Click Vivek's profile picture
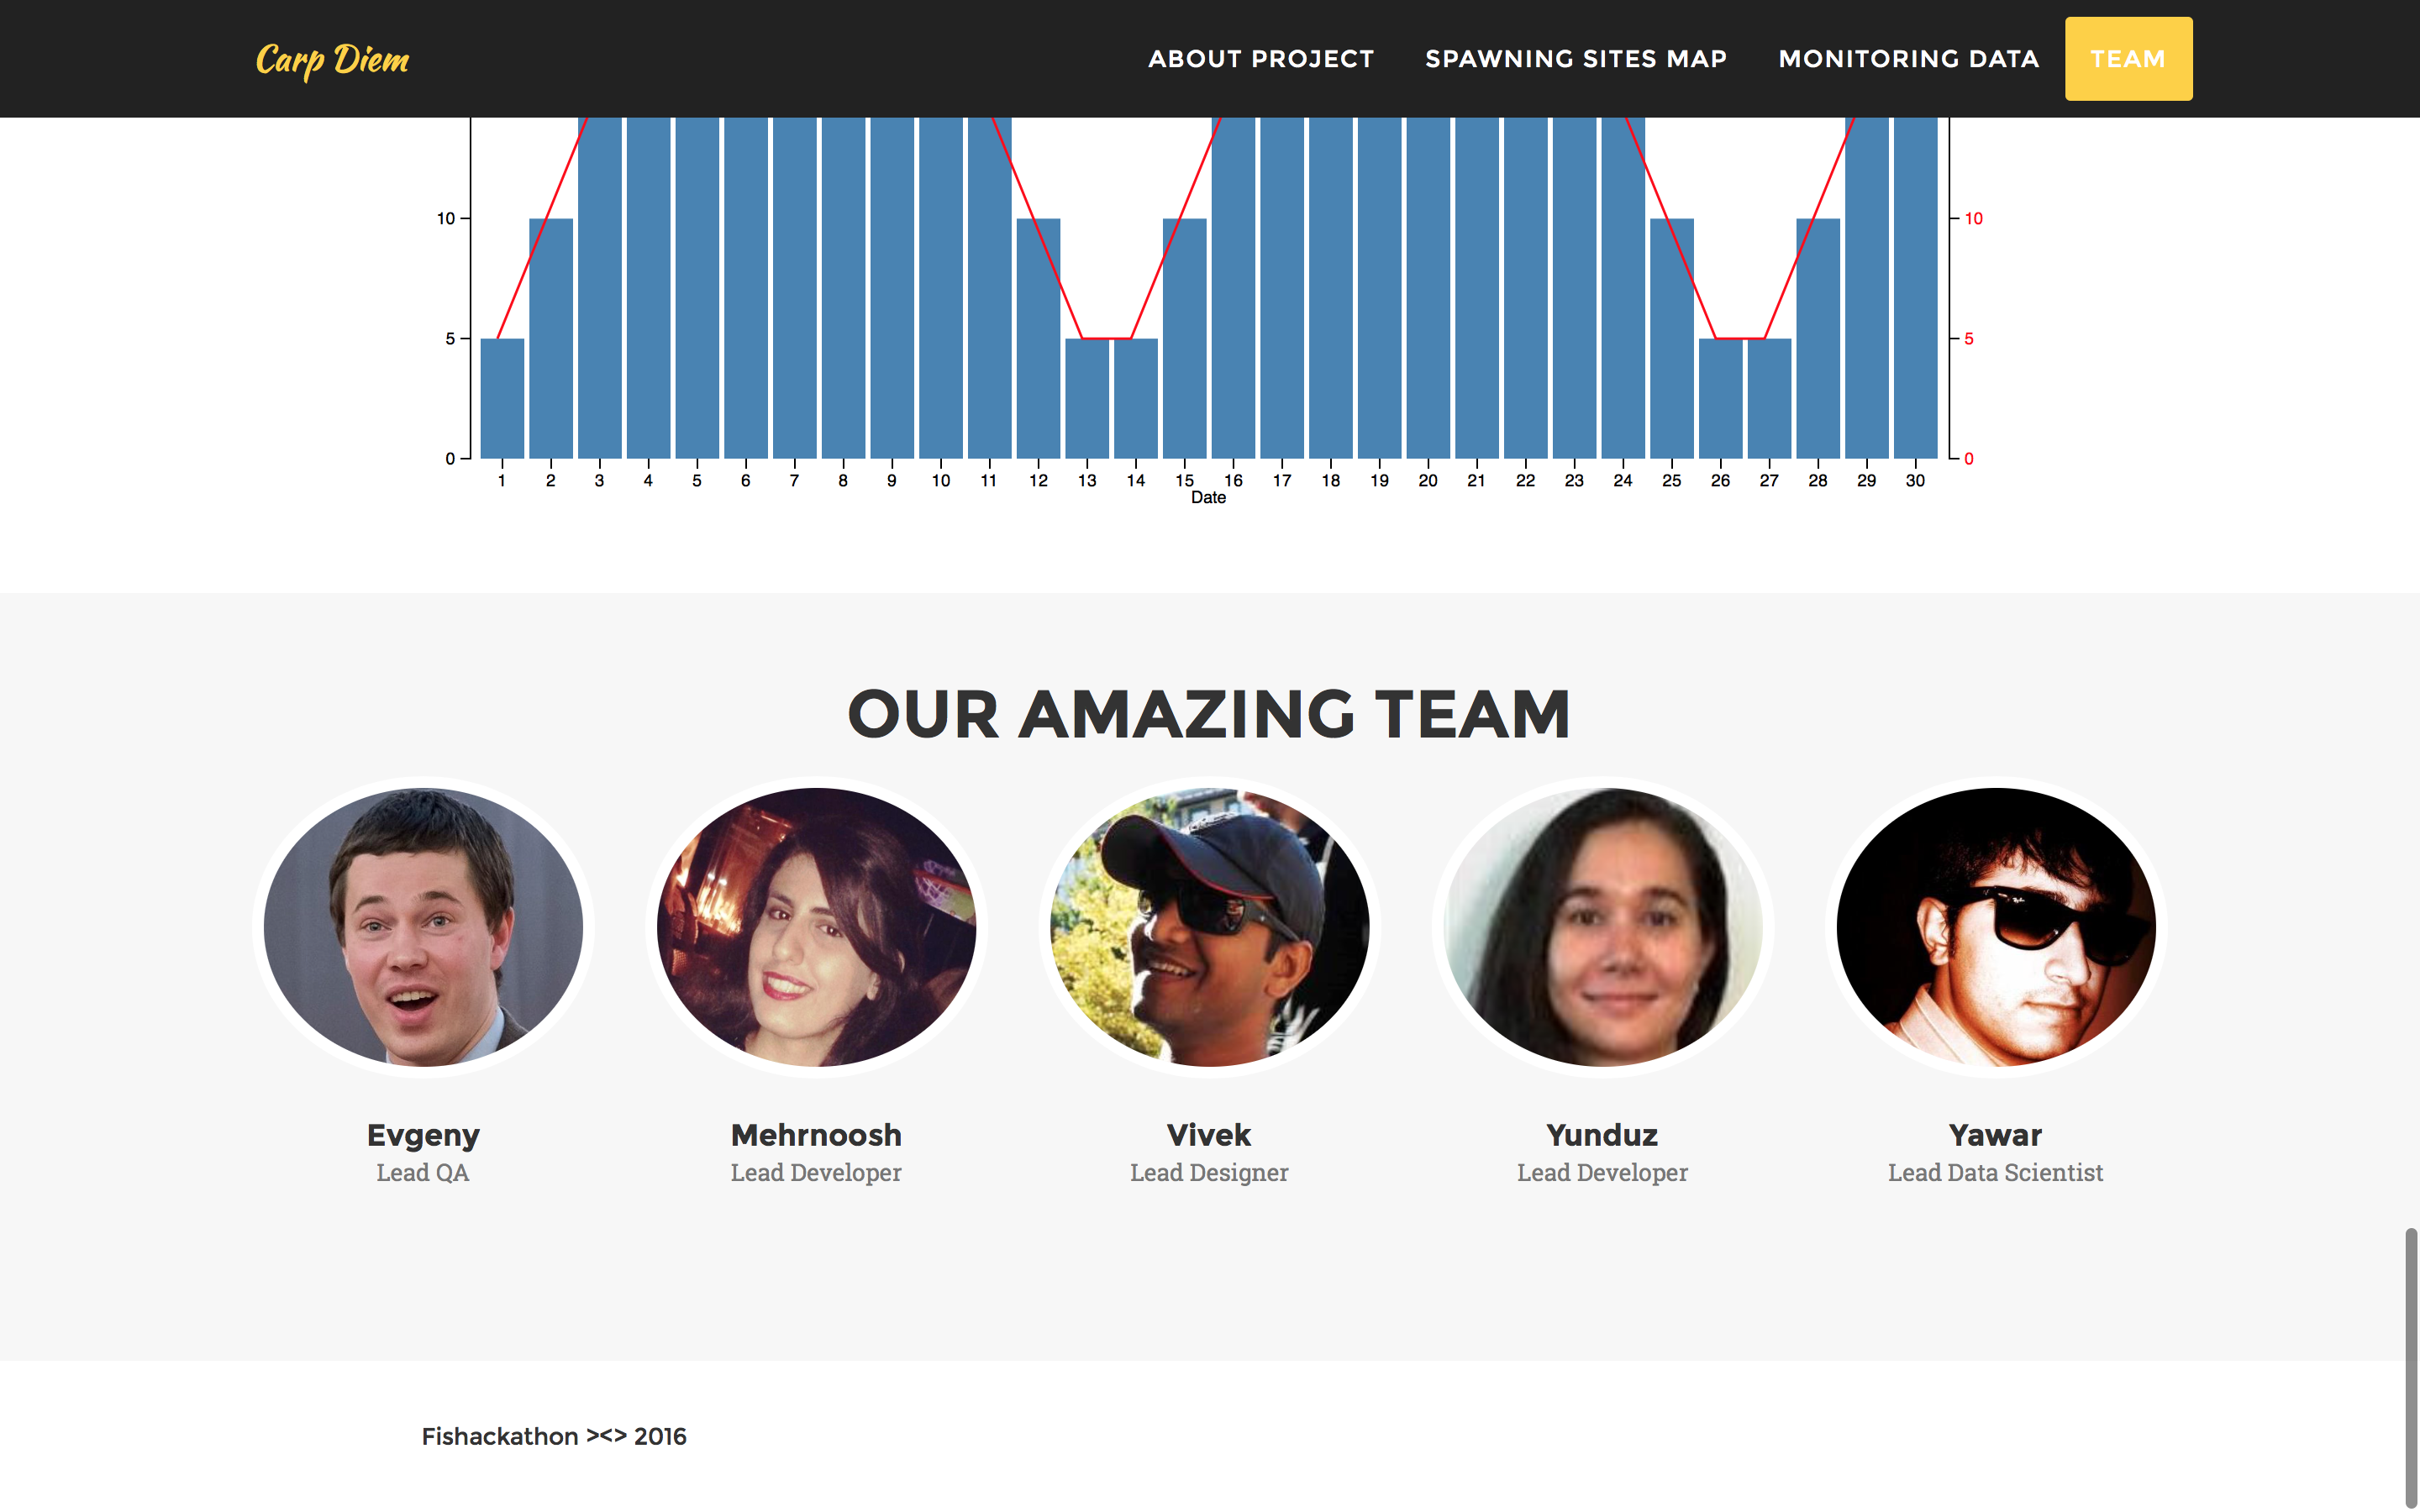Viewport: 2420px width, 1512px height. [1209, 926]
